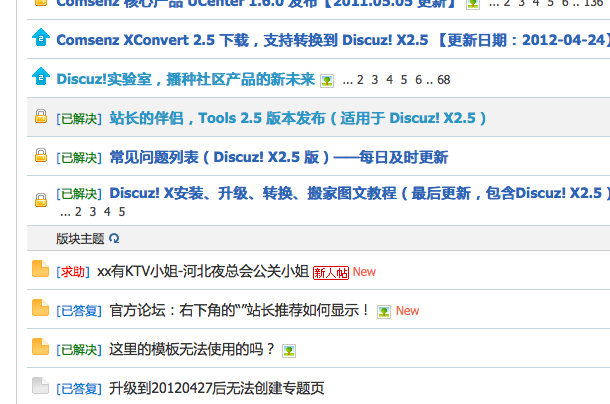Go to page 5 of Discuz!实验室 thread
The width and height of the screenshot is (610, 404).
404,80
